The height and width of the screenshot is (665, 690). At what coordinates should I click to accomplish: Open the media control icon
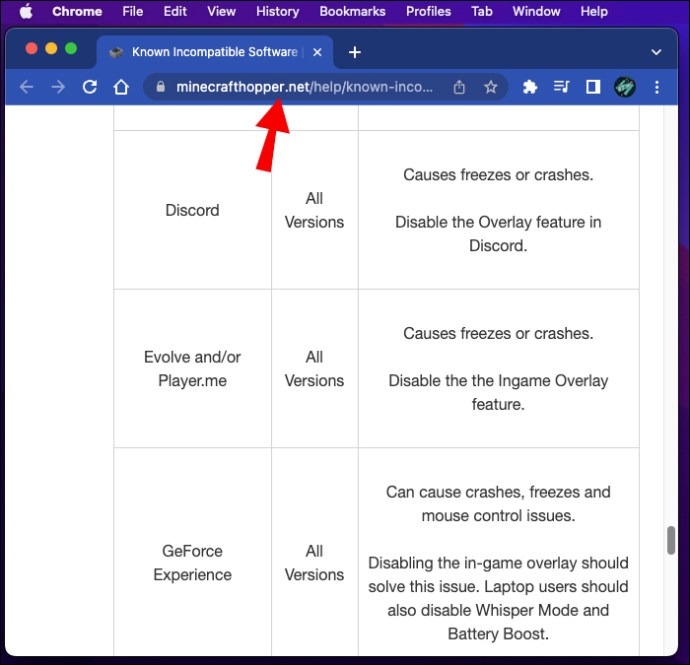click(561, 87)
